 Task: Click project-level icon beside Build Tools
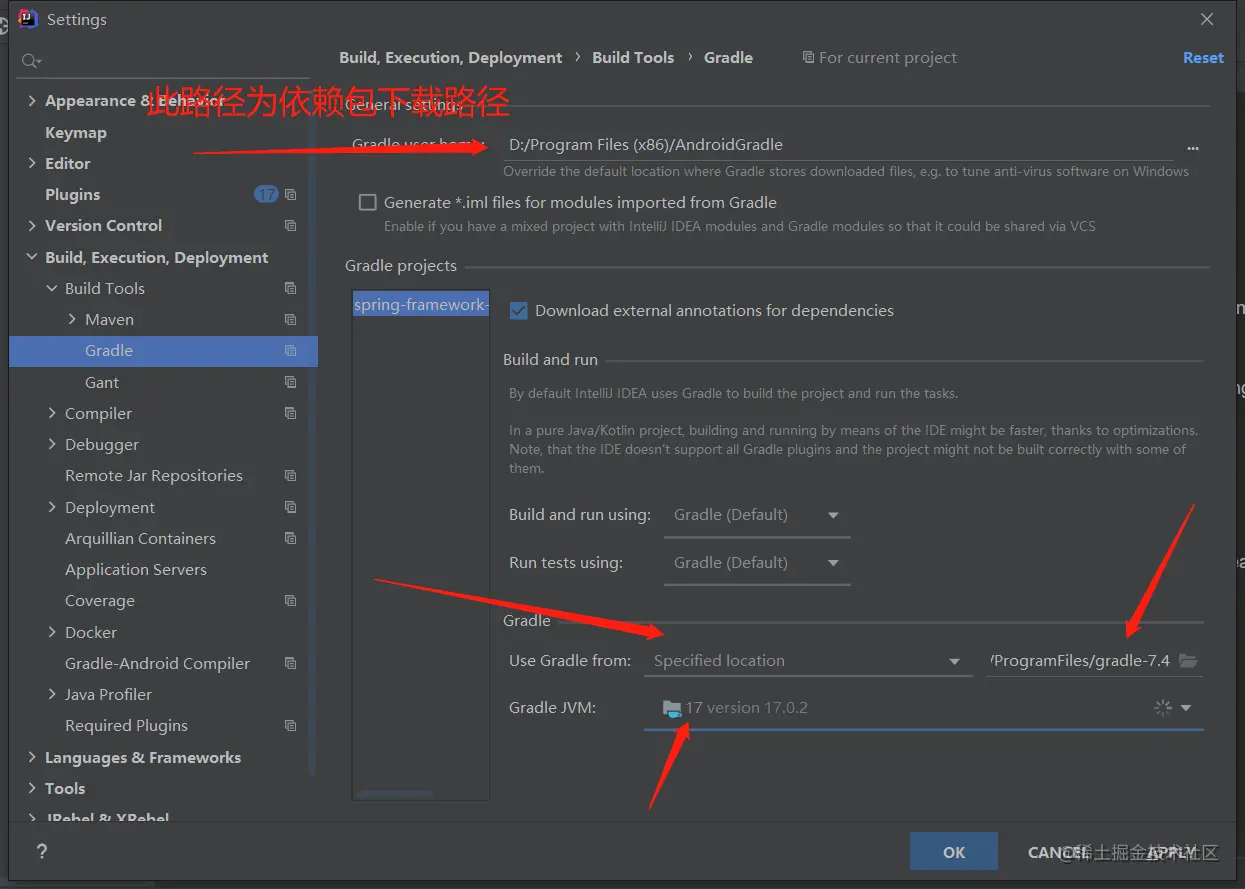tap(291, 288)
